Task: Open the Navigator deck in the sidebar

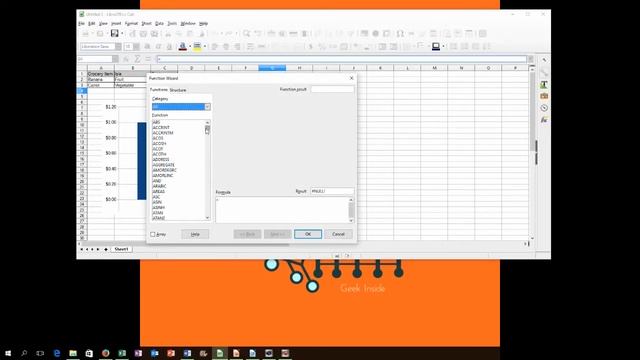Action: (x=544, y=108)
